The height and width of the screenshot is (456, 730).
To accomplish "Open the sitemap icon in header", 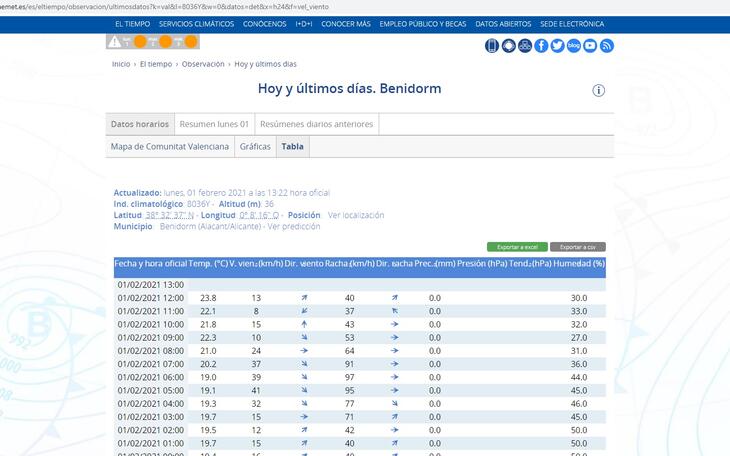I will pos(525,46).
